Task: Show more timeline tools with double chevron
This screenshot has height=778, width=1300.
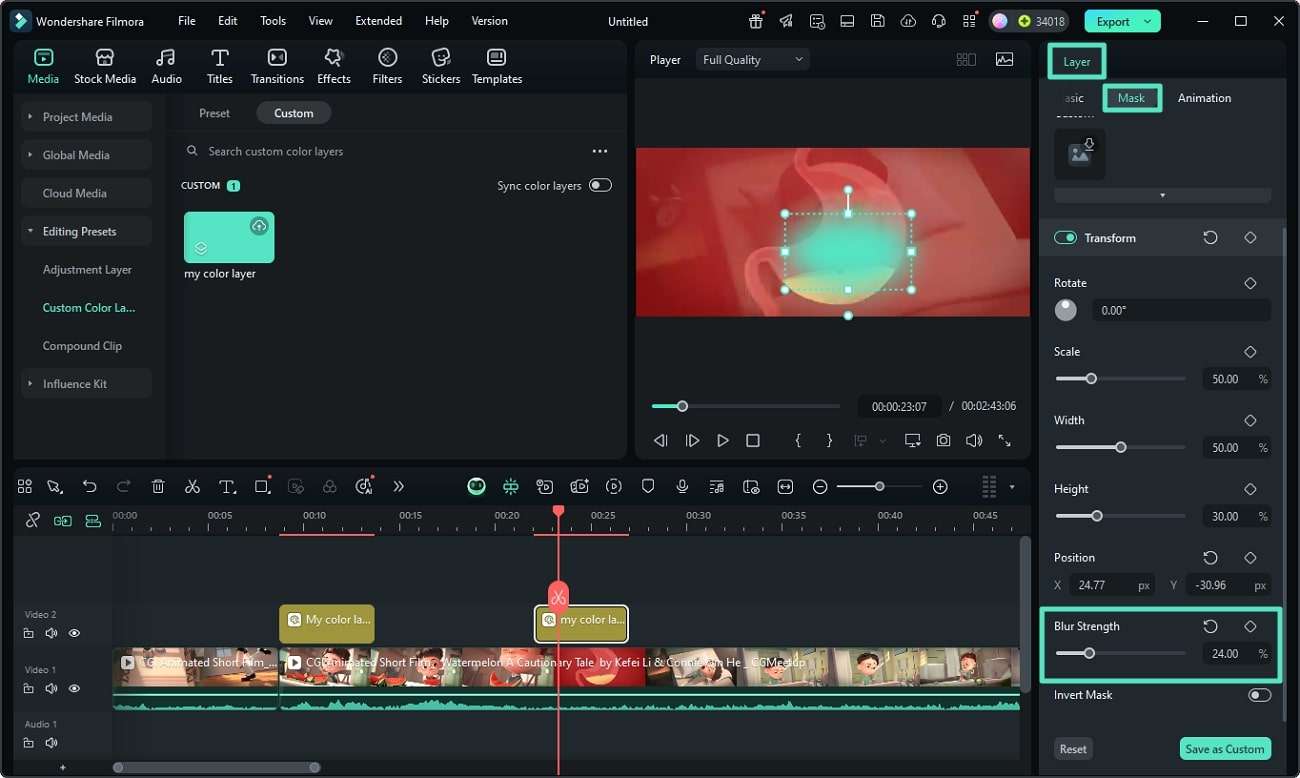Action: coord(398,486)
